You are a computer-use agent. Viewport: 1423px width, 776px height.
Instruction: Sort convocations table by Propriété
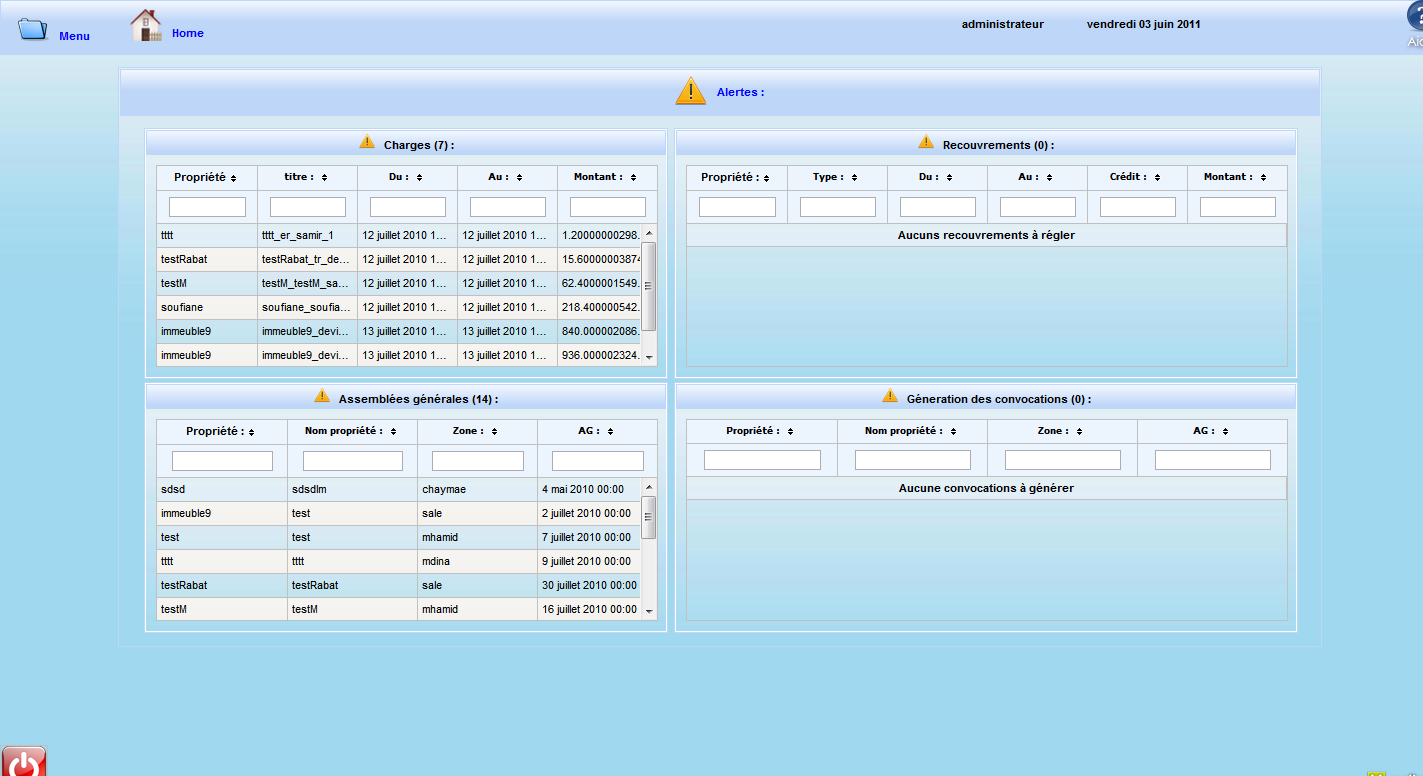[790, 432]
